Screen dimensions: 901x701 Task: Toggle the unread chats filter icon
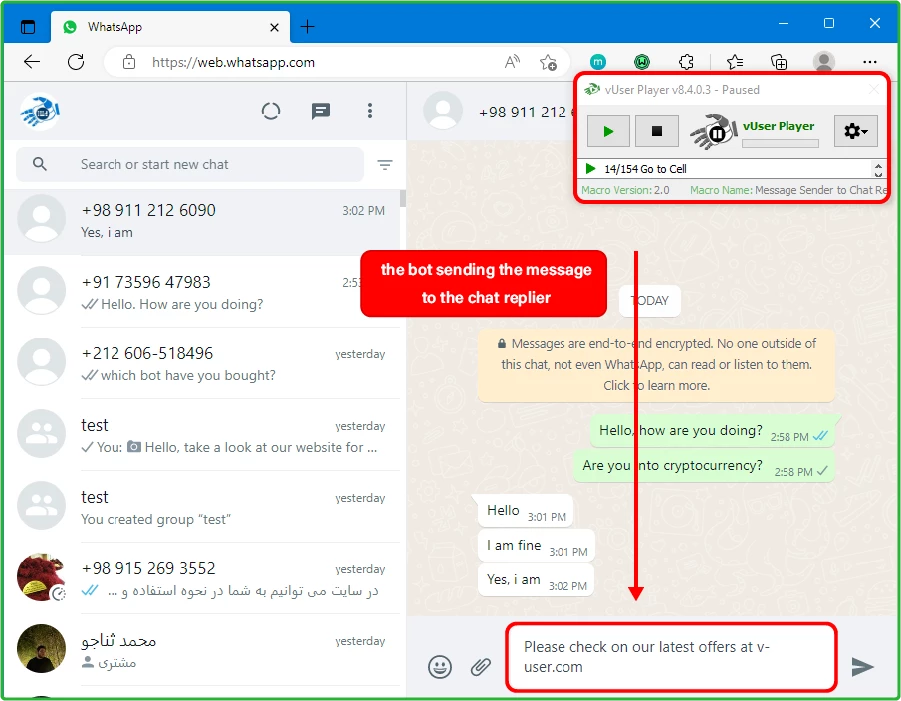(x=384, y=165)
